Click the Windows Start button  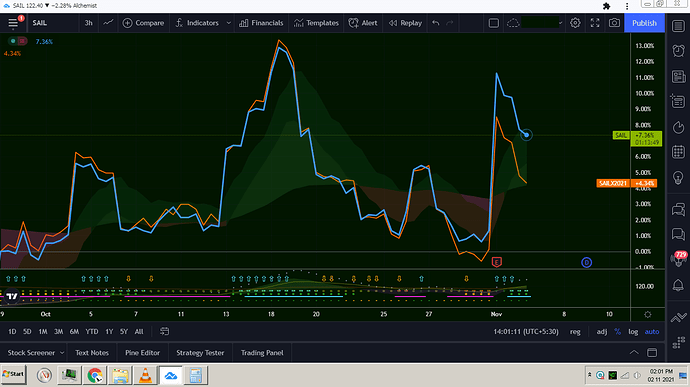13,374
